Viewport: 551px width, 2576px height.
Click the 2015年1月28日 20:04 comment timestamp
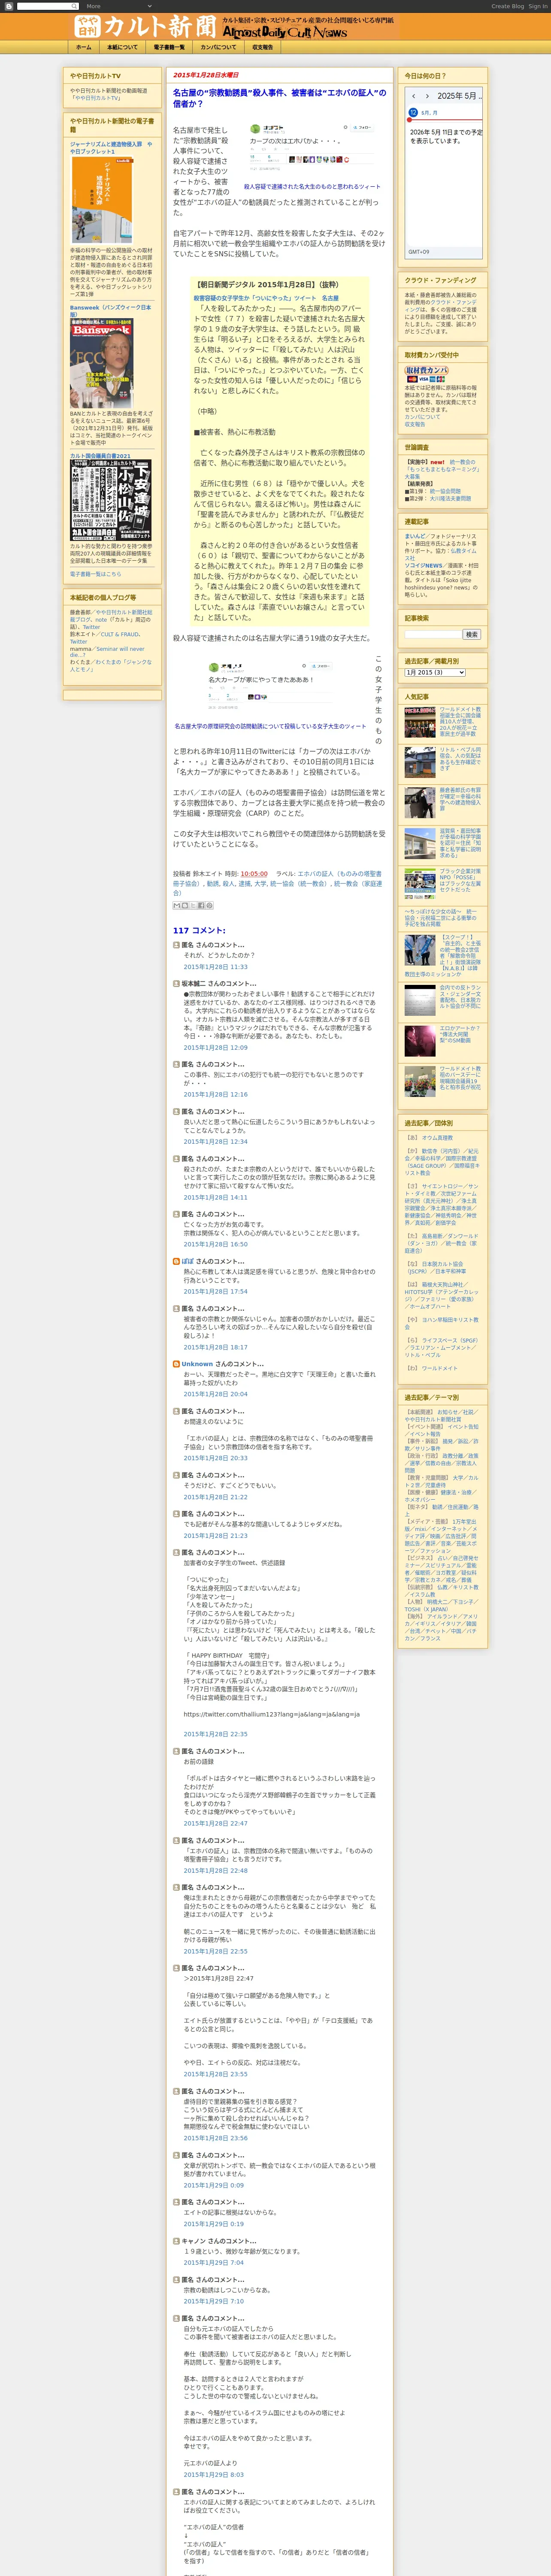215,1394
